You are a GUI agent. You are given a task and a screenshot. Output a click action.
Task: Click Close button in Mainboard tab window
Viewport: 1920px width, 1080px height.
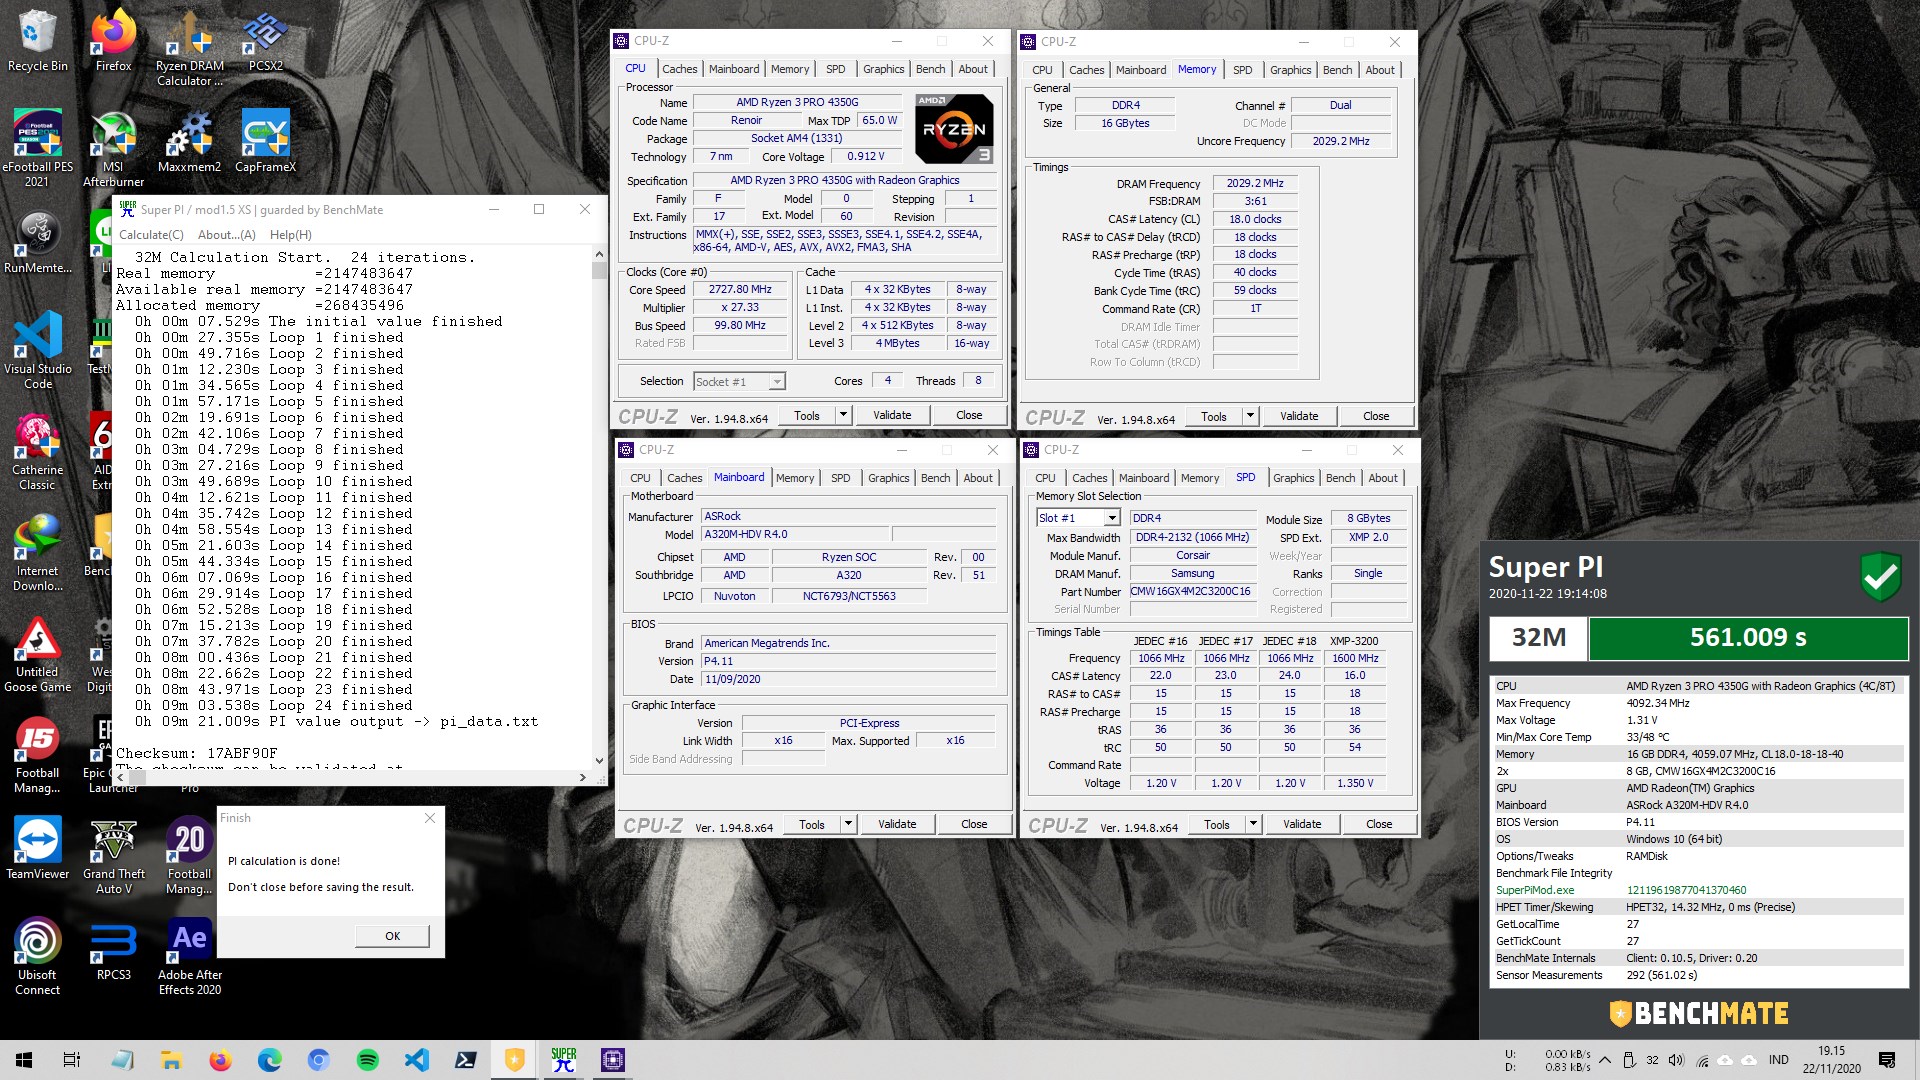point(974,824)
